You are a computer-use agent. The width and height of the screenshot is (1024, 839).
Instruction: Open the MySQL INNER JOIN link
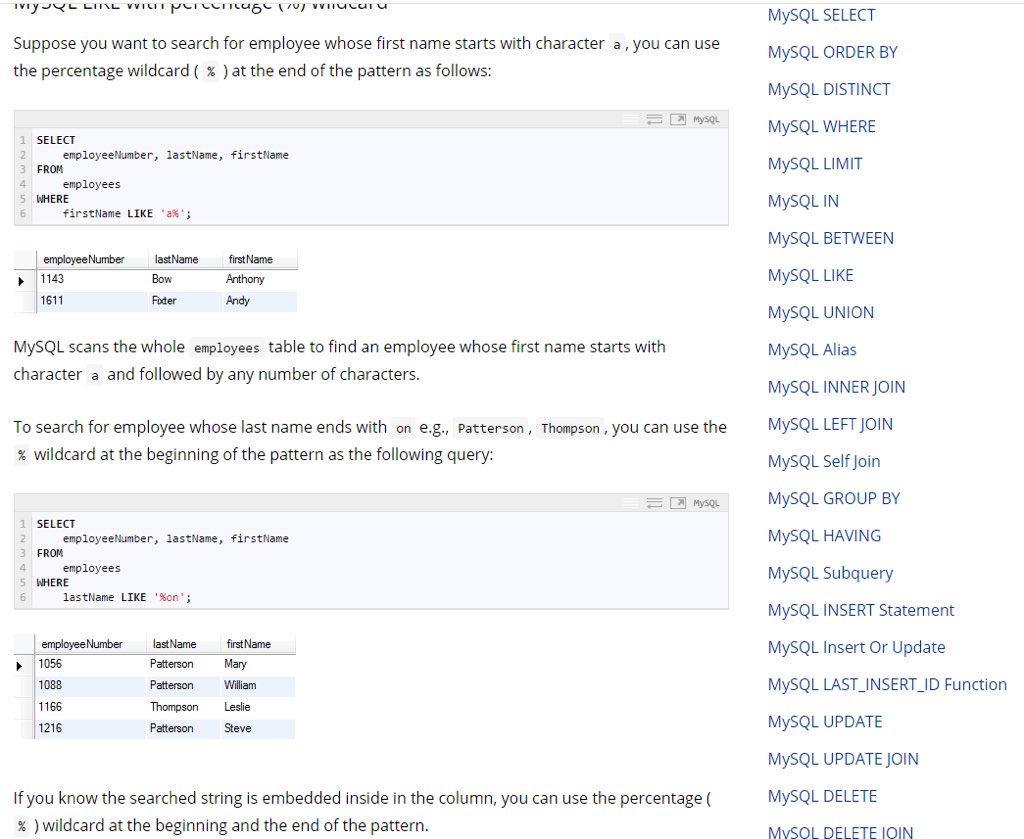click(x=836, y=387)
